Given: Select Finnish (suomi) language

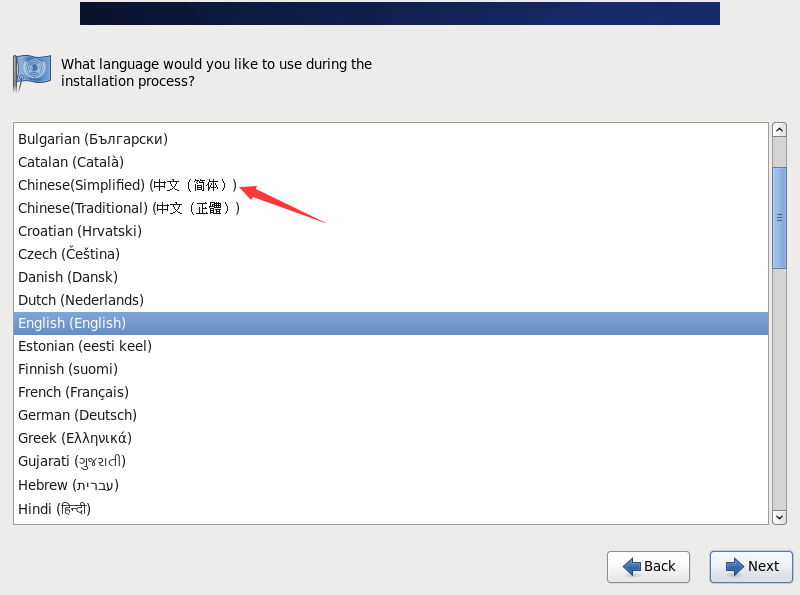Looking at the screenshot, I should tap(391, 369).
